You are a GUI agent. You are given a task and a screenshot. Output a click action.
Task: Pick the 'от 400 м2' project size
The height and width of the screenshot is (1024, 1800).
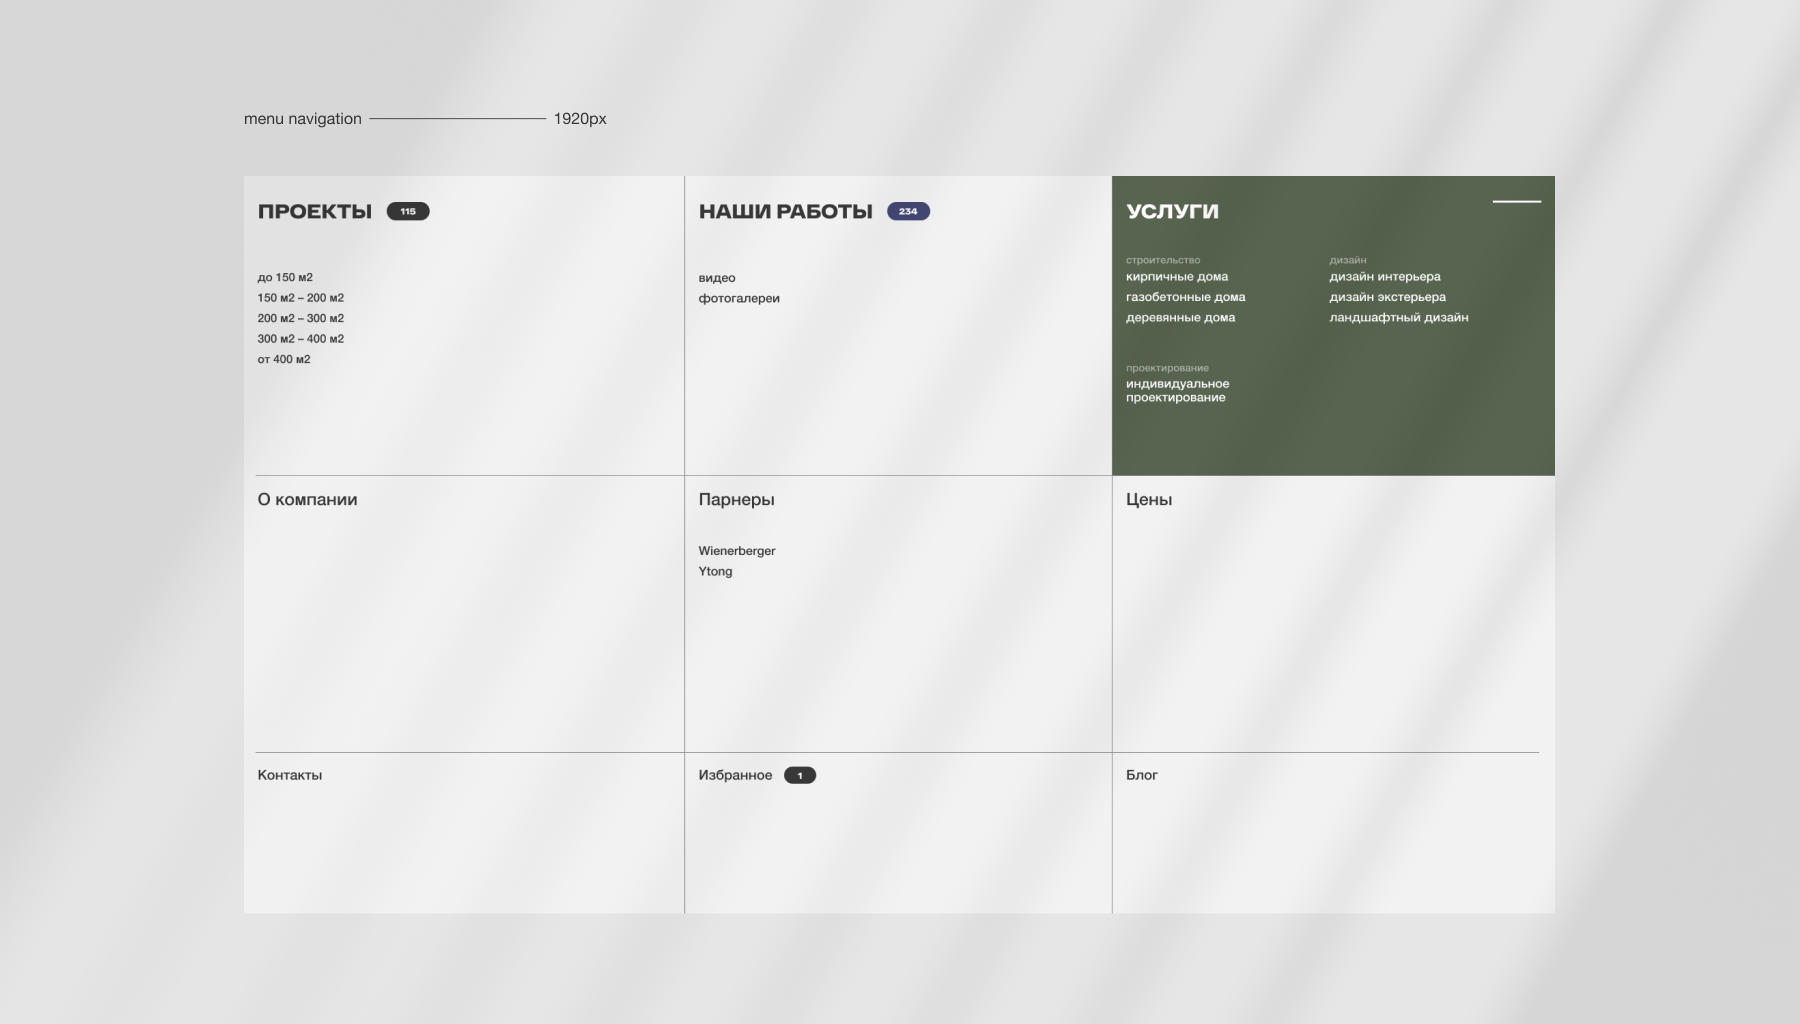click(x=284, y=360)
